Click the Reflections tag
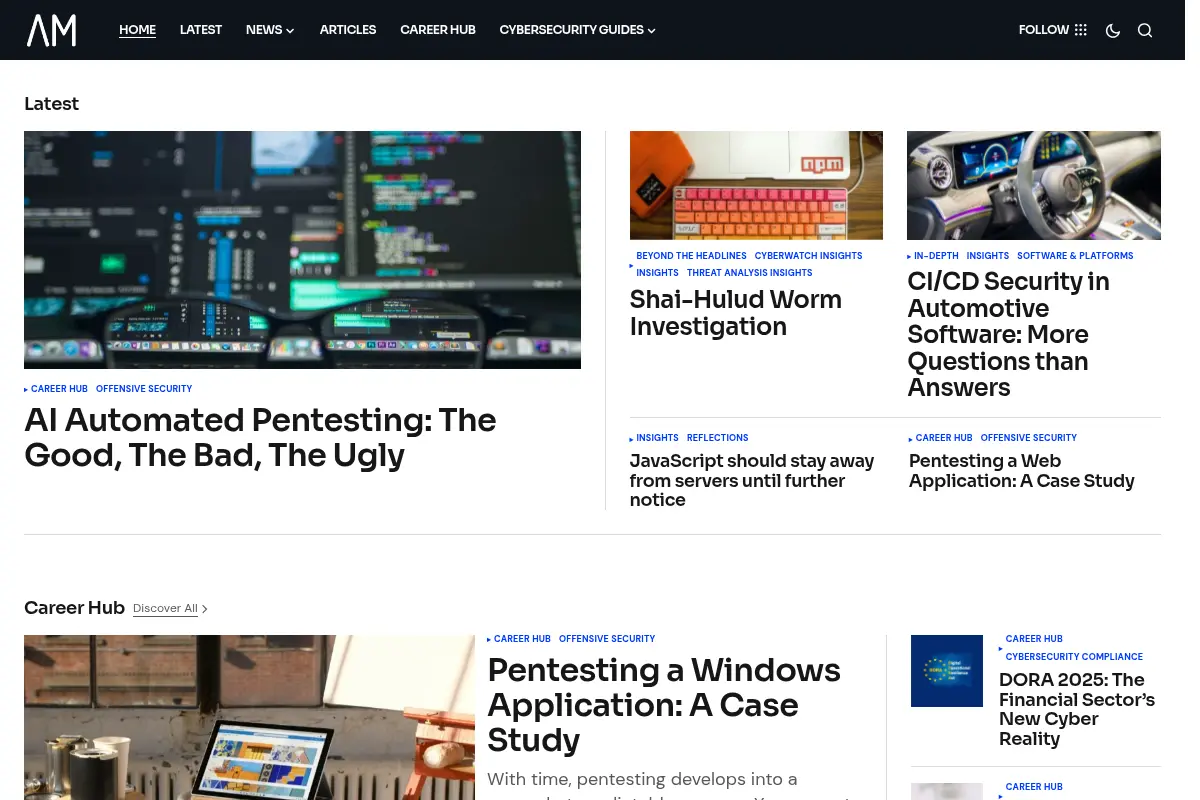Image resolution: width=1200 pixels, height=800 pixels. click(x=717, y=438)
